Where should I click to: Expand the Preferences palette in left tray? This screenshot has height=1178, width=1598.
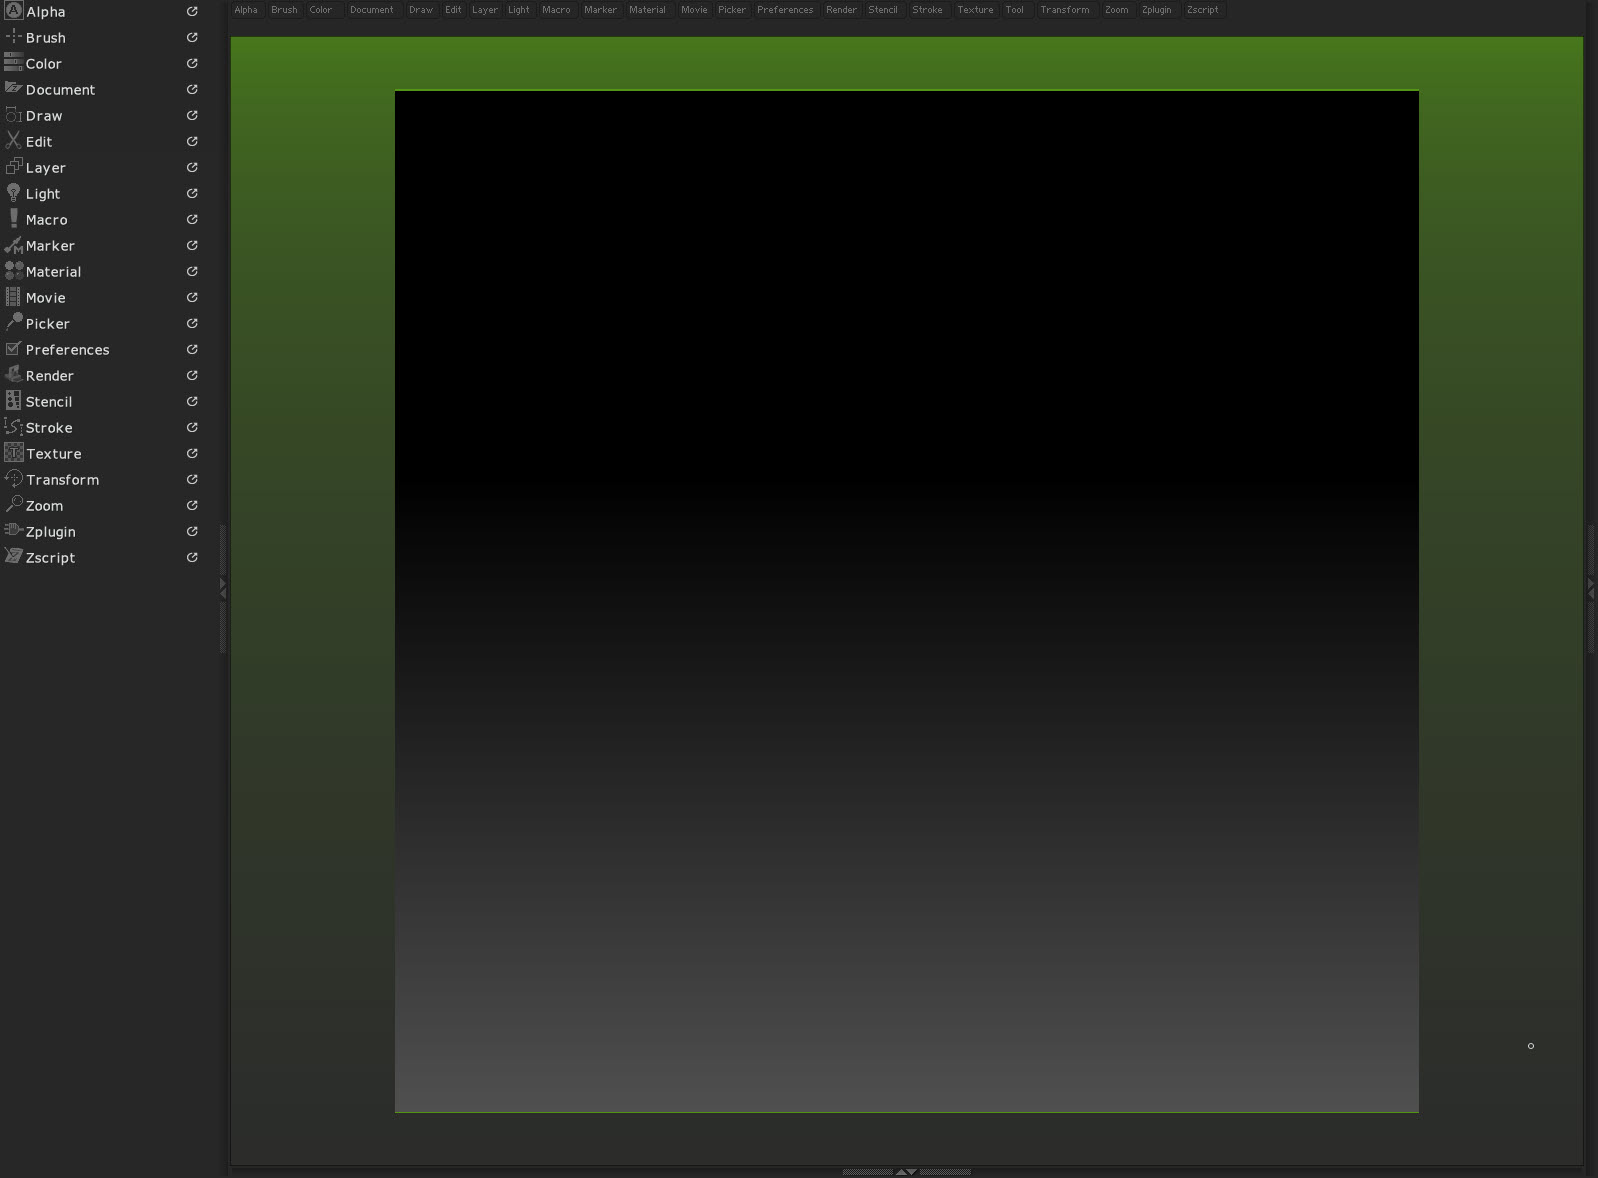(x=67, y=350)
